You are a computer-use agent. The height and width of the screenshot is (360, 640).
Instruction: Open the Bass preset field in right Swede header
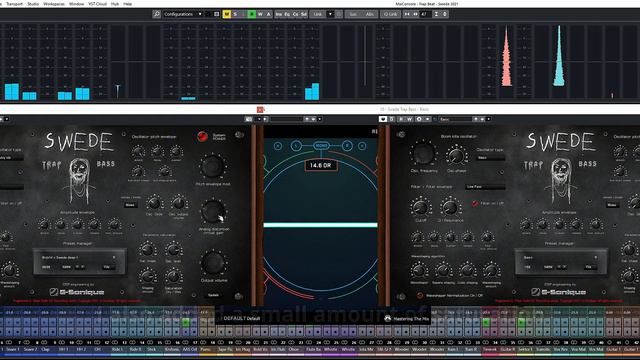point(455,119)
